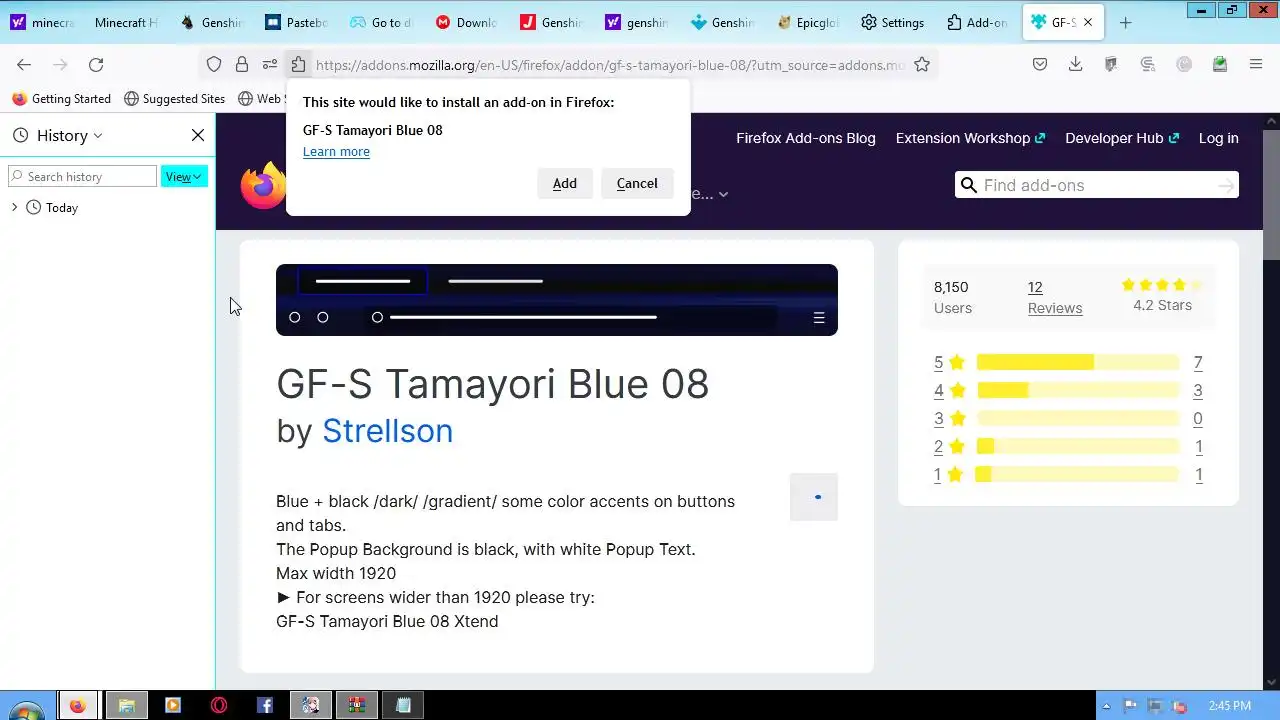
Task: Open the Firefox application menu
Action: click(1256, 64)
